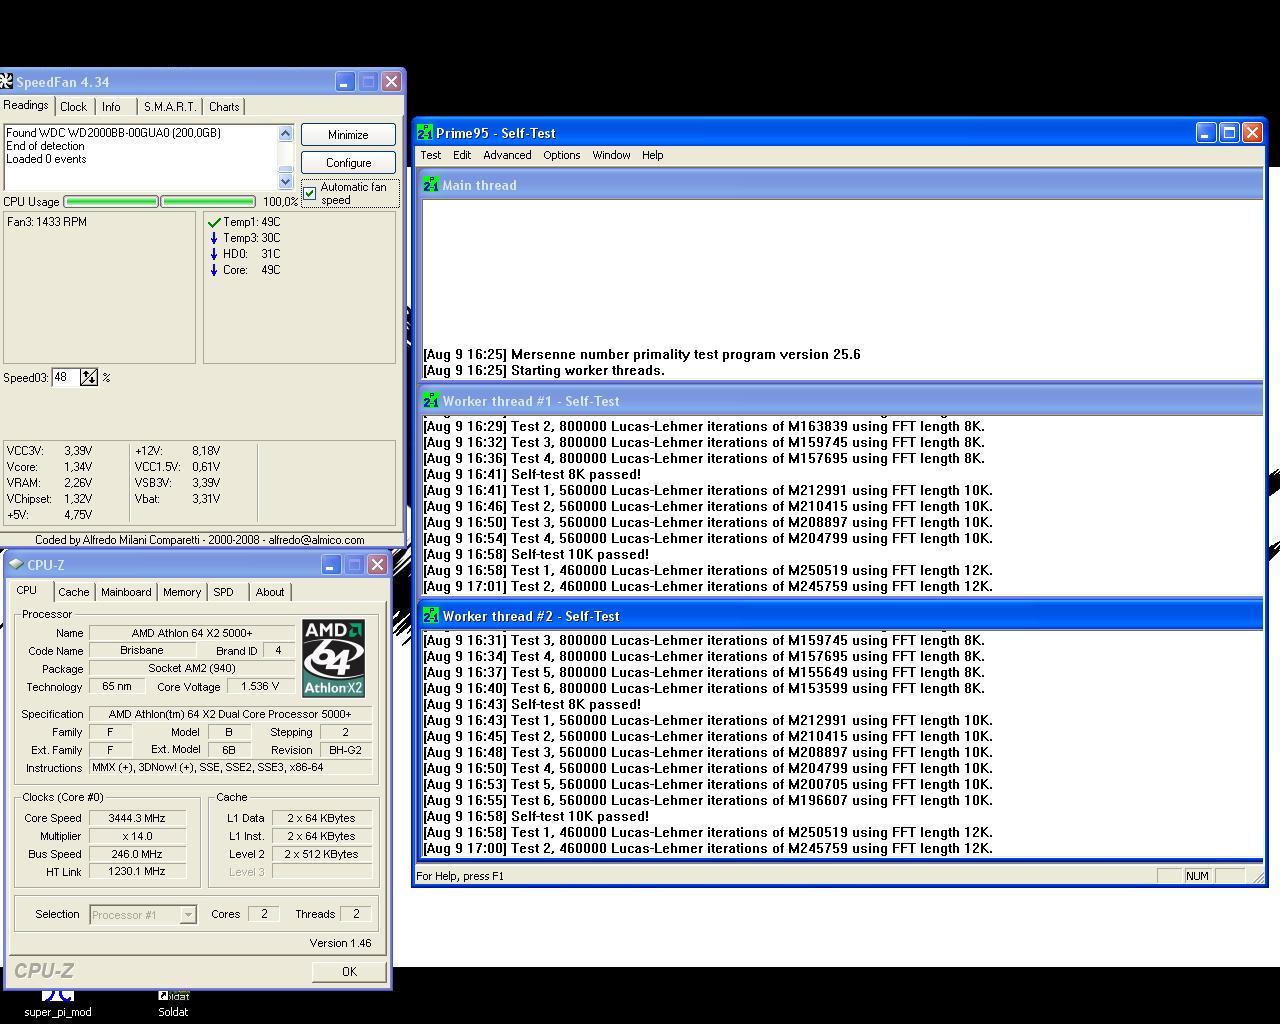Image resolution: width=1280 pixels, height=1024 pixels.
Task: Click the first CPU Usage progress bar
Action: 111,201
